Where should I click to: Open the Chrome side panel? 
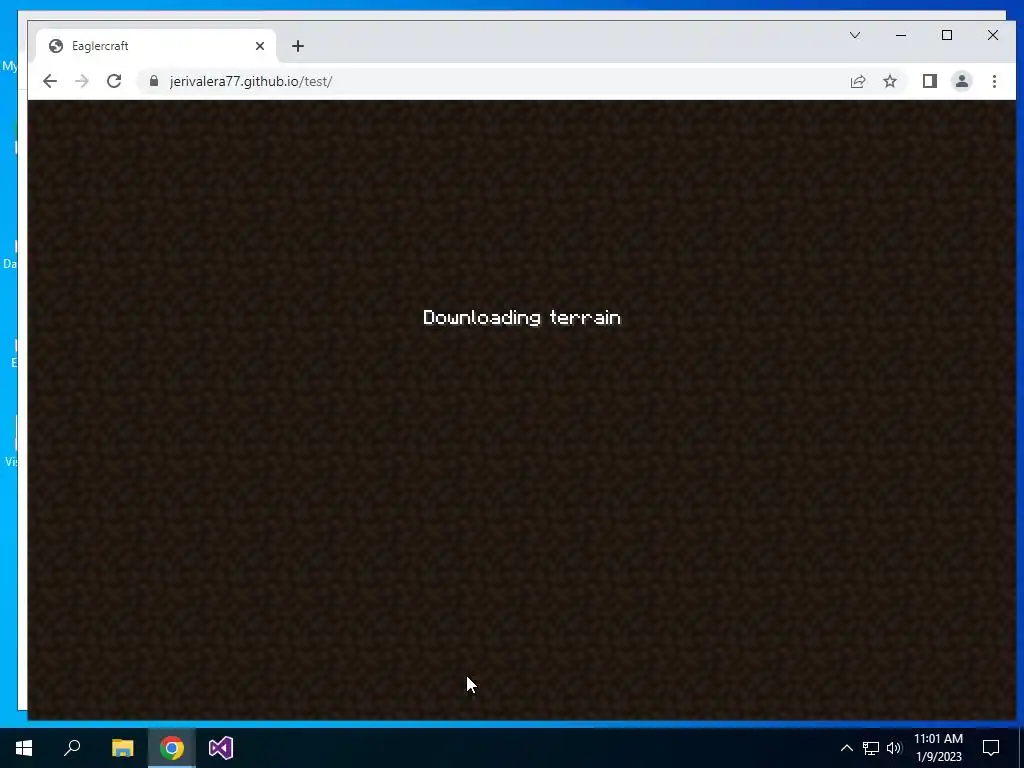tap(929, 81)
